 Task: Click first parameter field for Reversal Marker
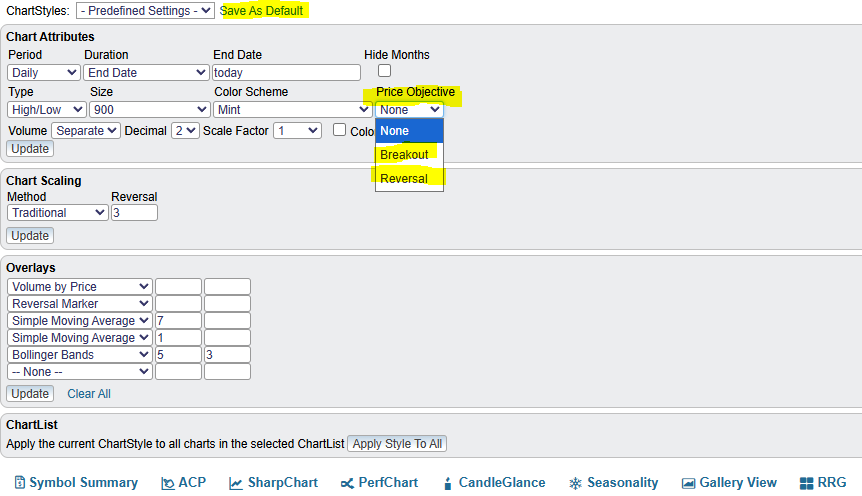point(178,304)
